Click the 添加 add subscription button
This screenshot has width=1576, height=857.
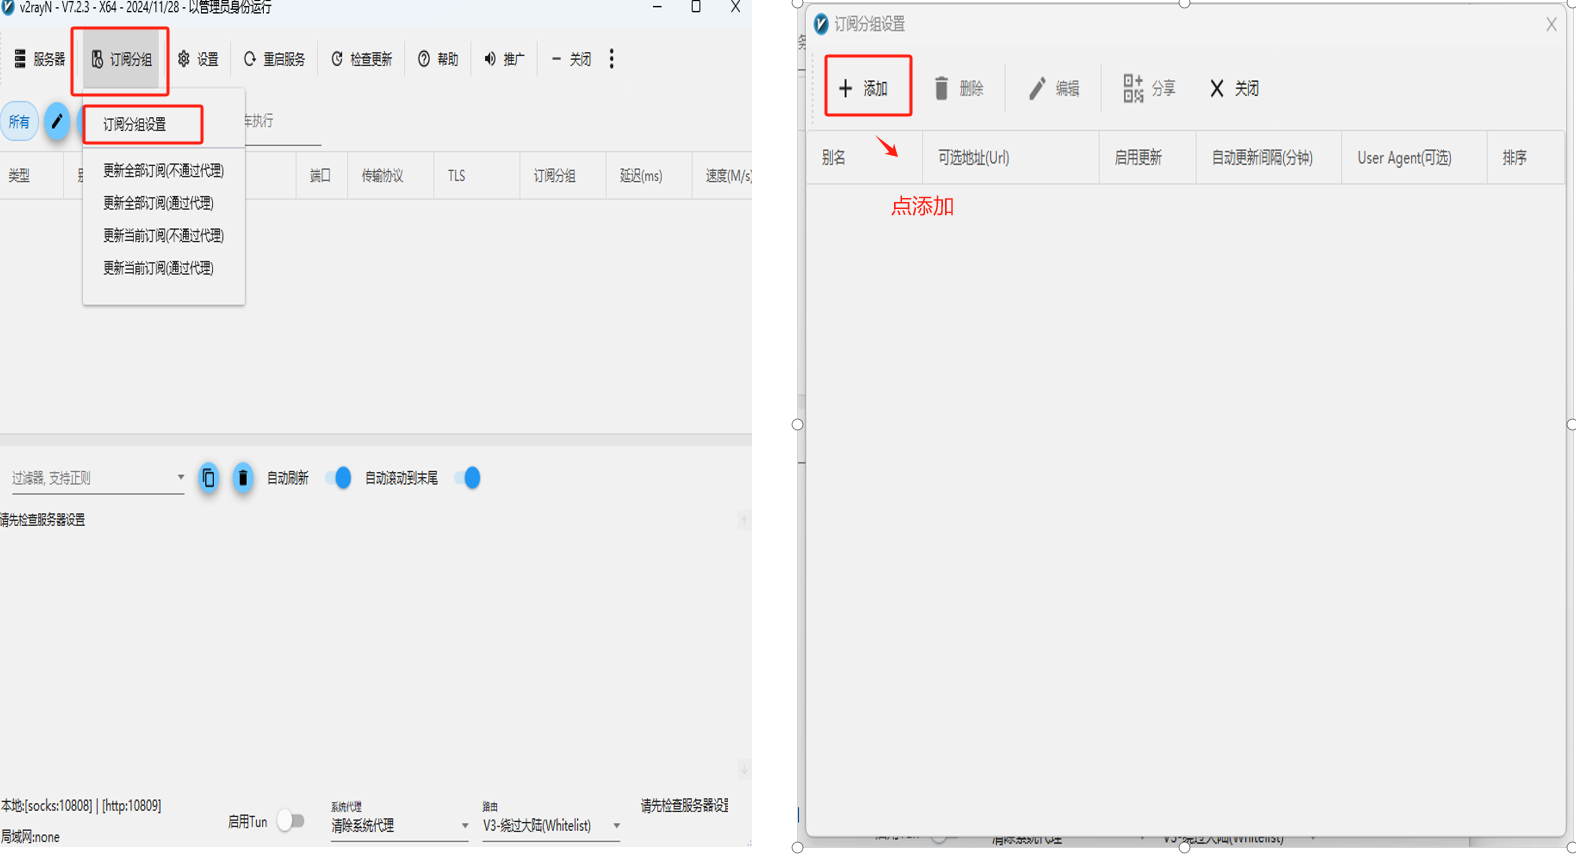tap(866, 89)
